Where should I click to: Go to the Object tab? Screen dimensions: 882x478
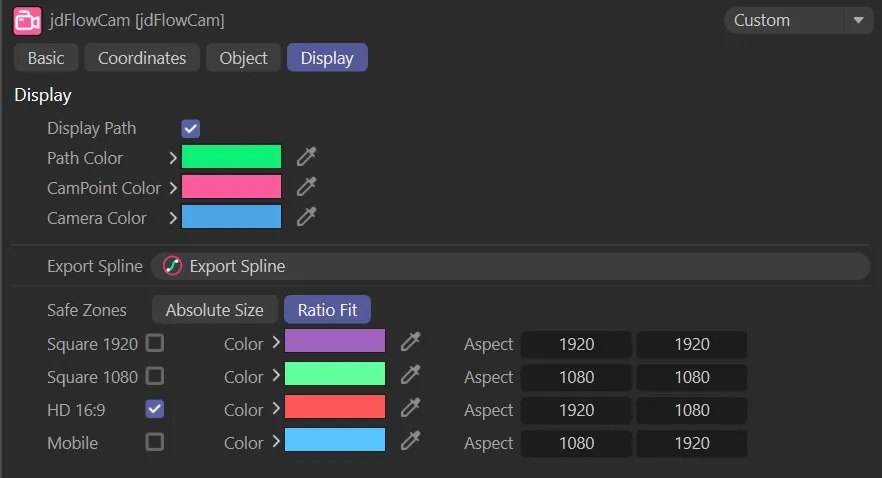click(x=243, y=58)
